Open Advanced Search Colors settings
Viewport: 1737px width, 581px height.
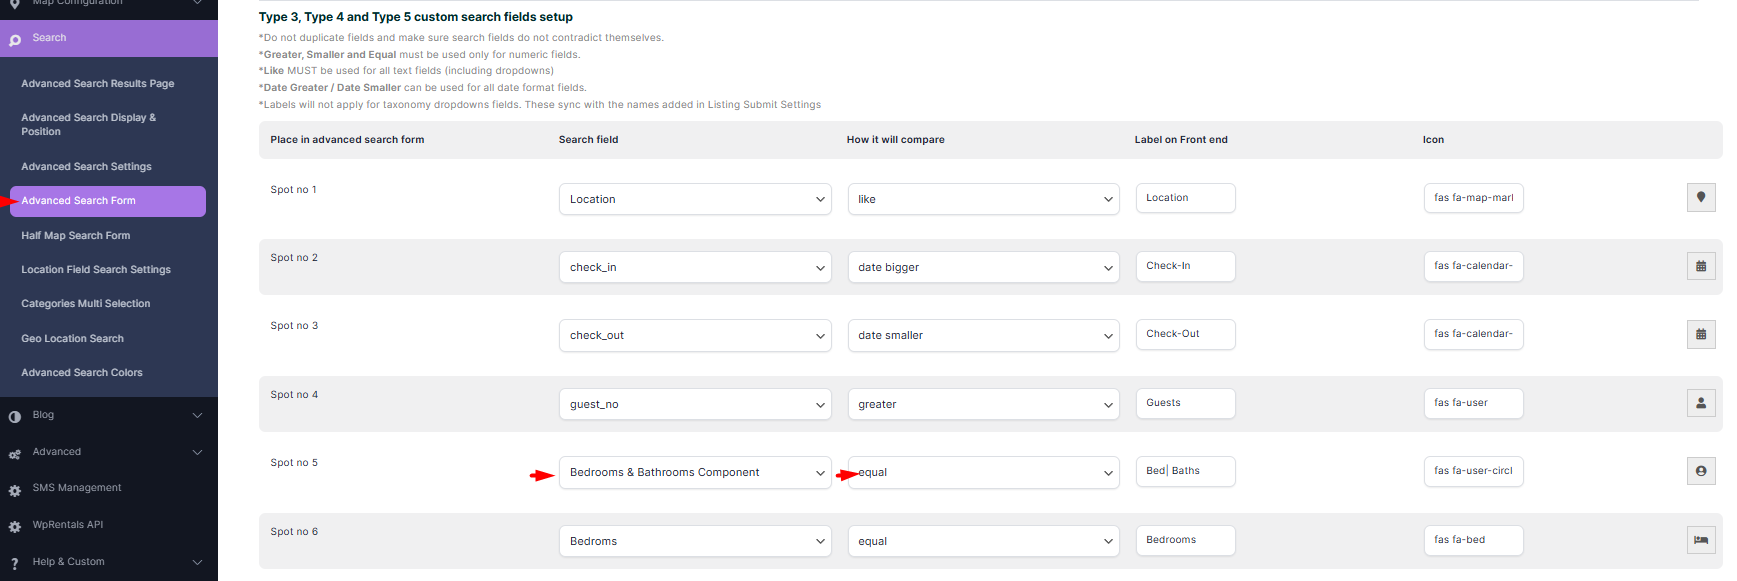(x=82, y=373)
